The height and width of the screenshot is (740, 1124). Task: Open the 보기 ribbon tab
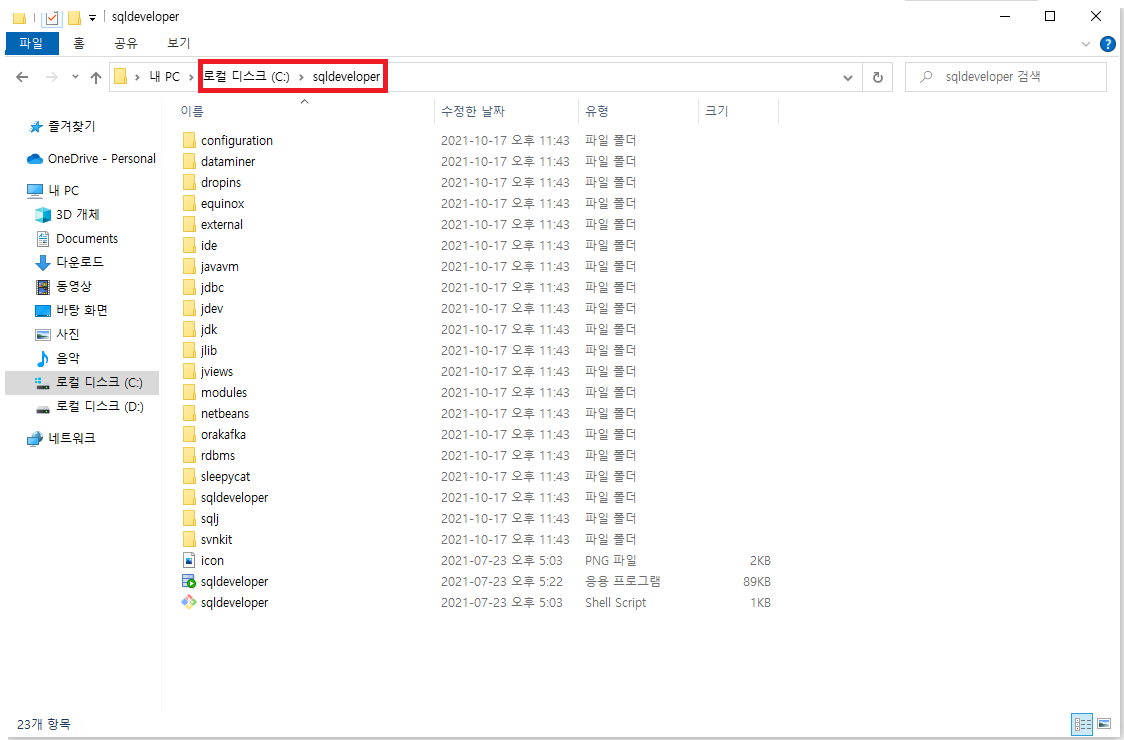(178, 43)
